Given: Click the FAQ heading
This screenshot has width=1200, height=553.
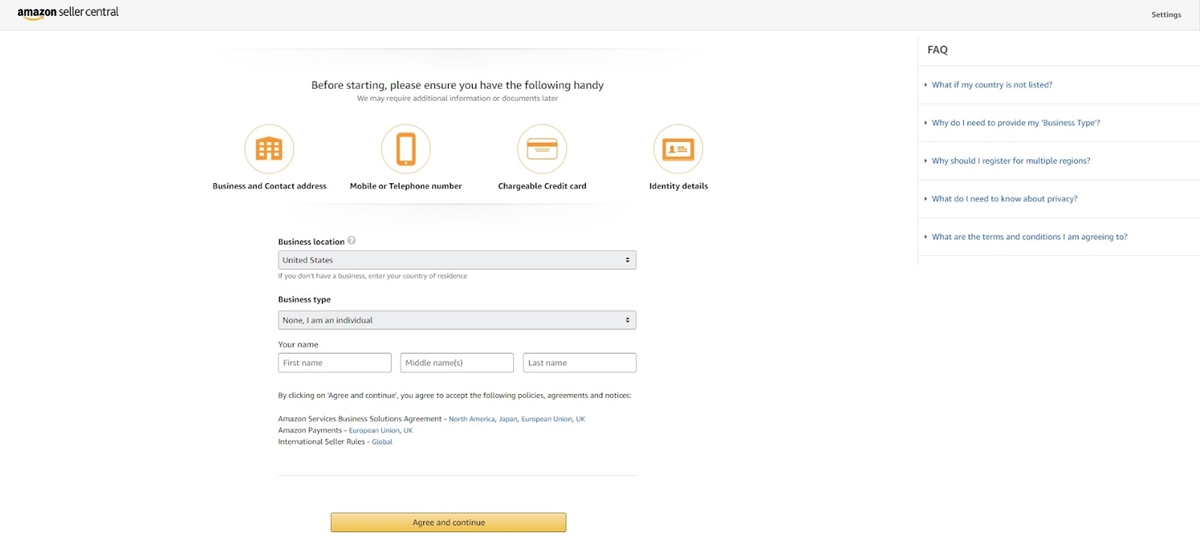Looking at the screenshot, I should (937, 49).
